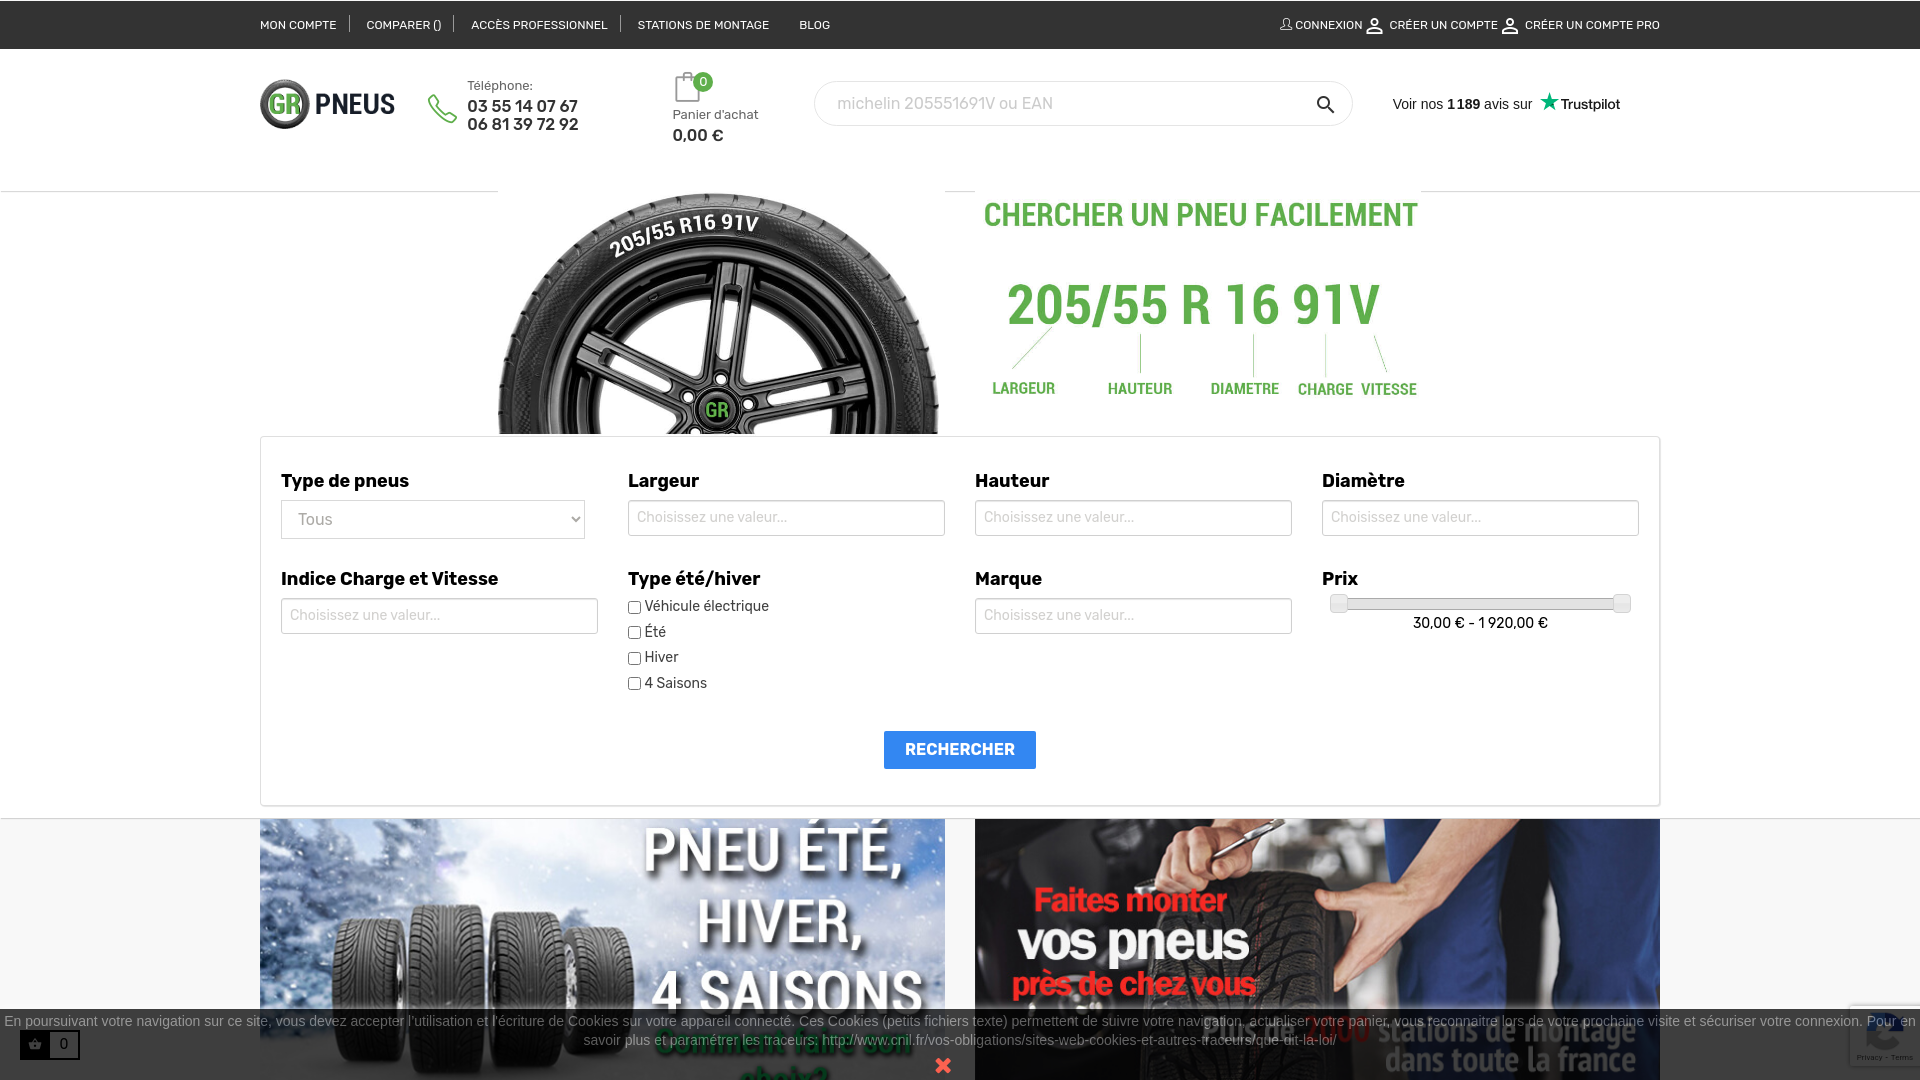Viewport: 1920px width, 1080px height.
Task: Click the green phone icon
Action: (x=442, y=108)
